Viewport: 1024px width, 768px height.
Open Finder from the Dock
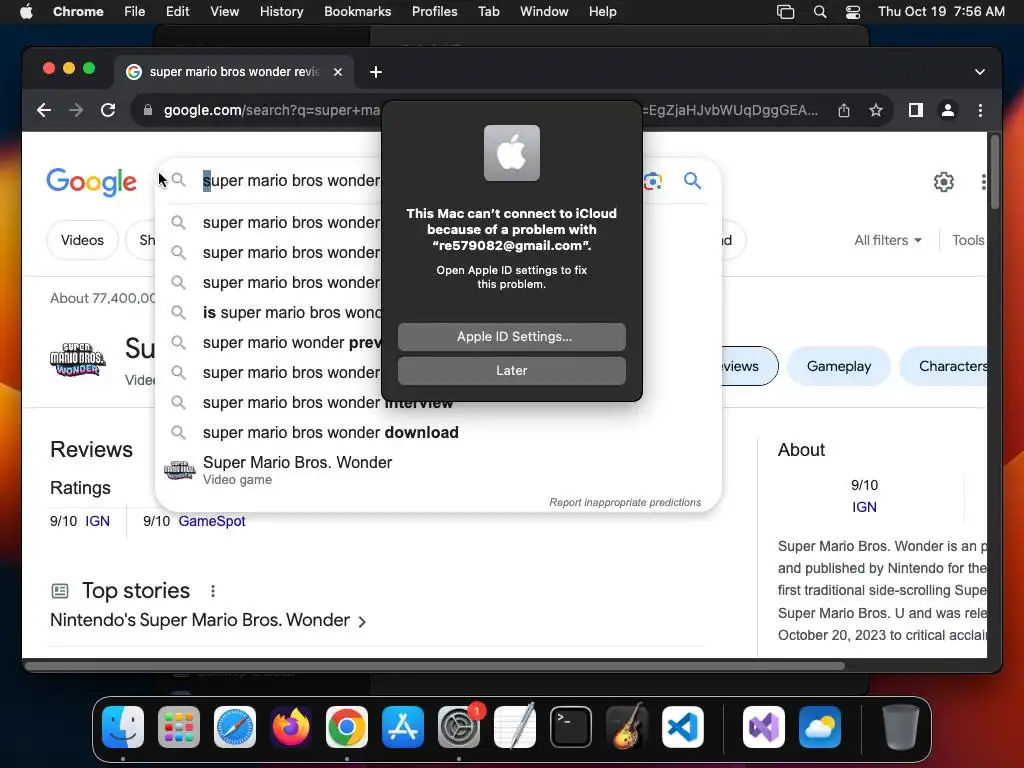123,727
